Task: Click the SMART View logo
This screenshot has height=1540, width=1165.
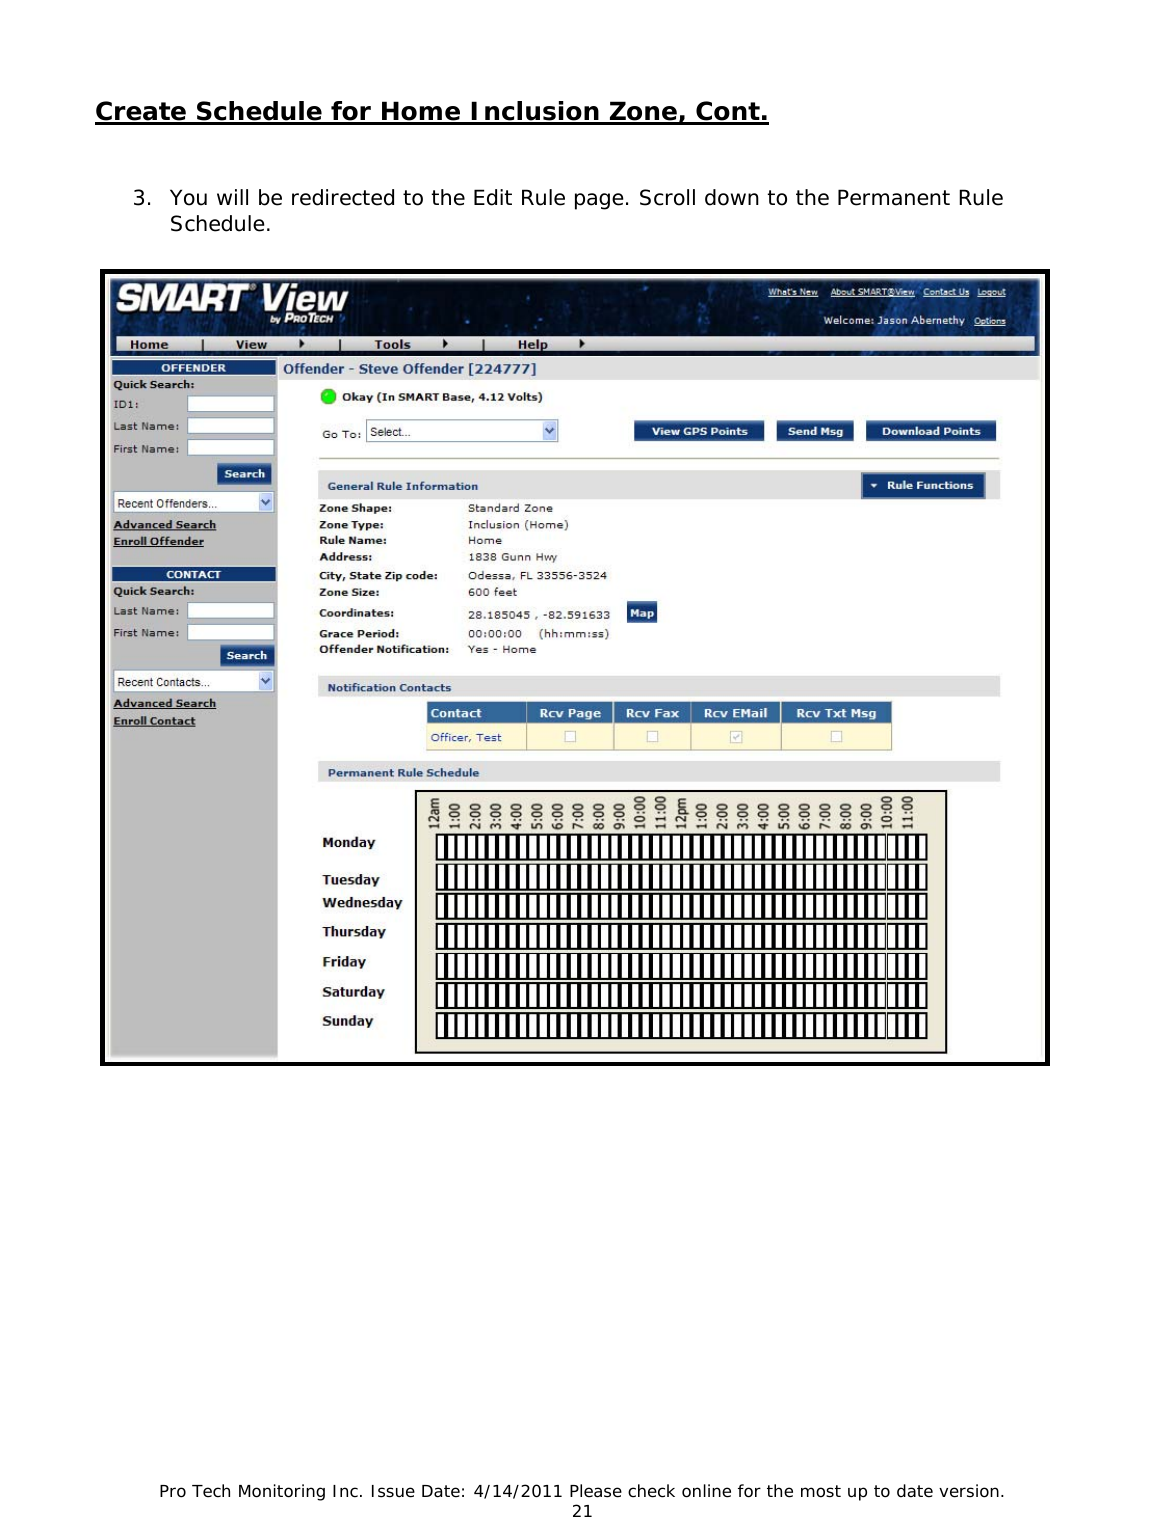Action: pyautogui.click(x=232, y=302)
